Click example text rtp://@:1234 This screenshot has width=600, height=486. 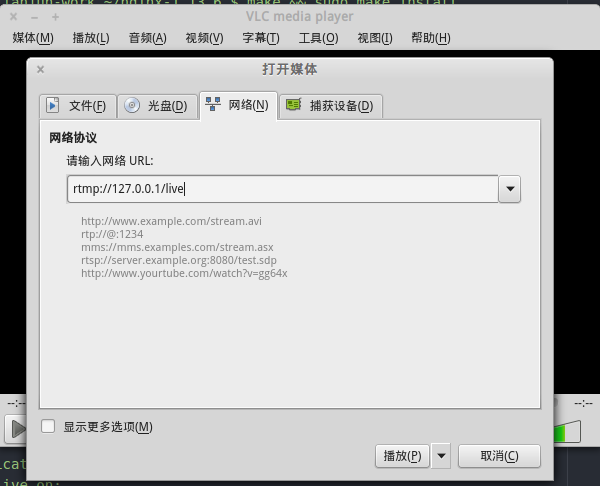pyautogui.click(x=112, y=234)
